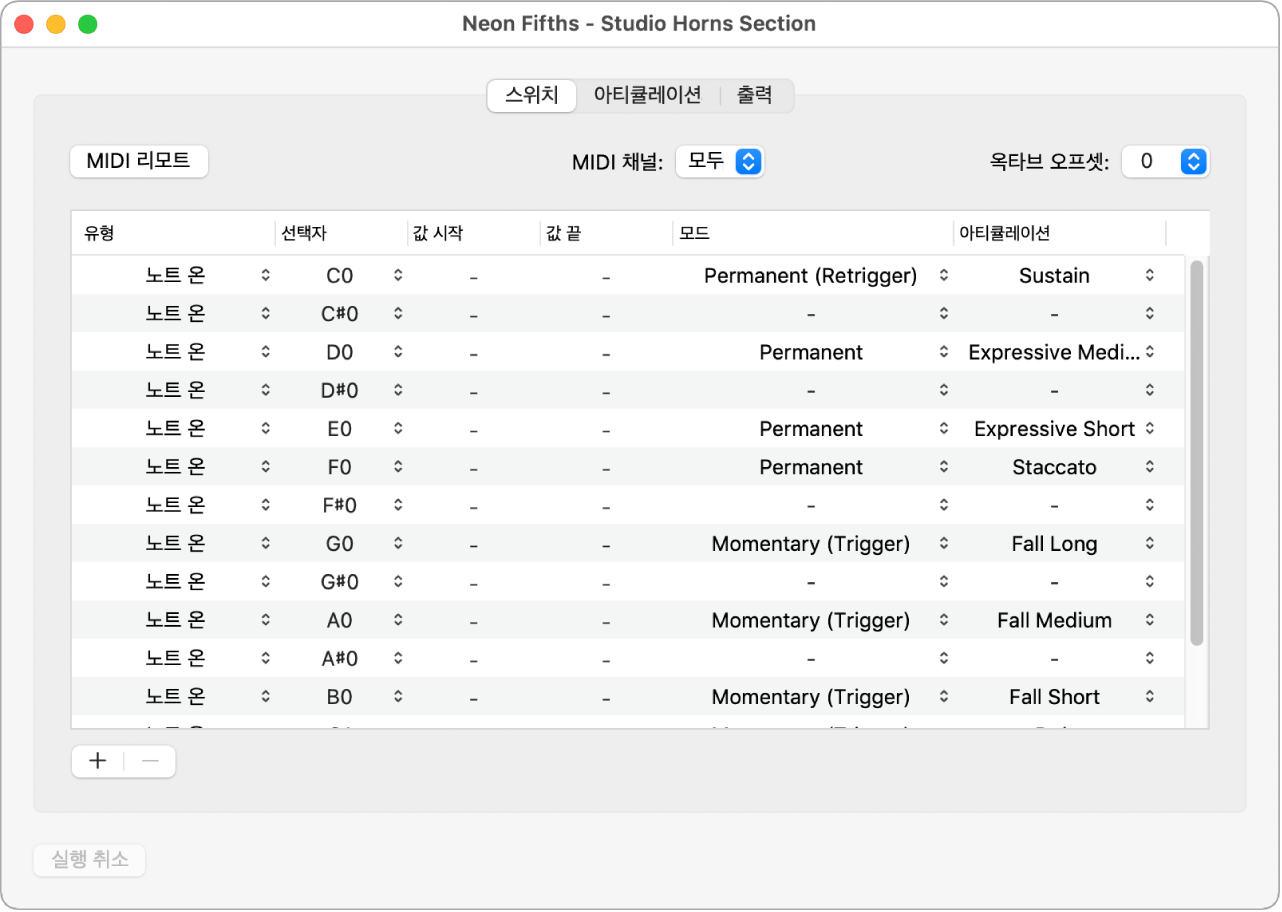Screen dimensions: 1282x912
Task: Click the 값 끝 cell in the B0 row
Action: (606, 697)
